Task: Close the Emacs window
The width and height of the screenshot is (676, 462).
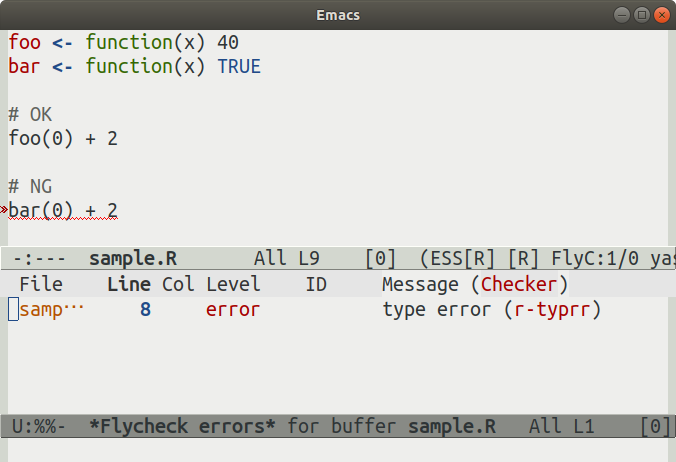Action: pos(661,15)
